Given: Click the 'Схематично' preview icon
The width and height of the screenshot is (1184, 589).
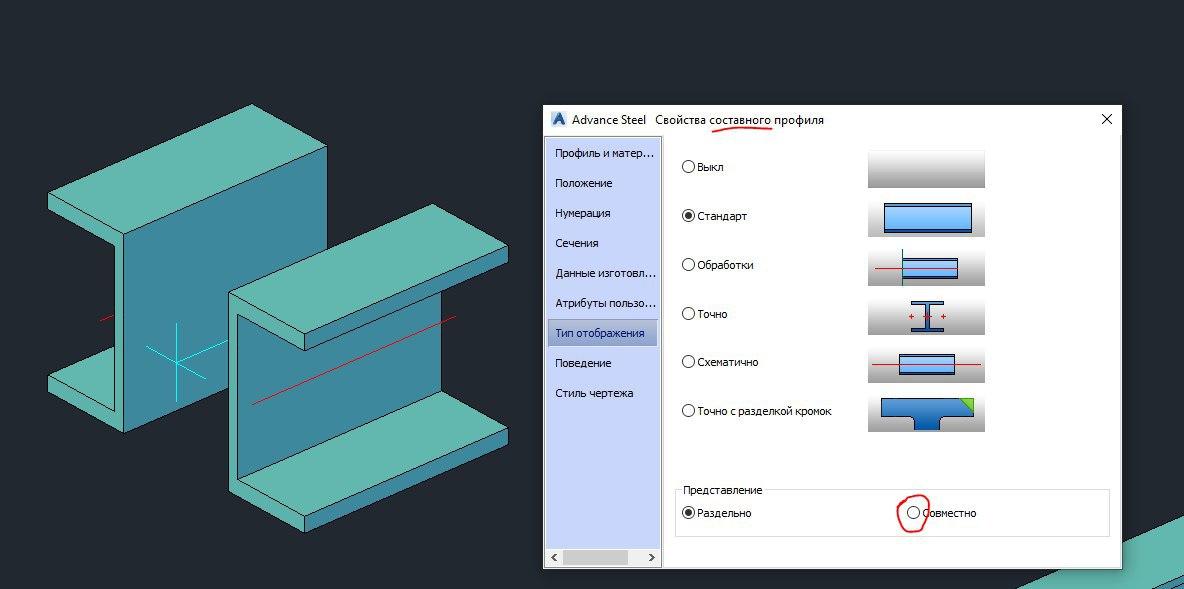Looking at the screenshot, I should [x=925, y=363].
